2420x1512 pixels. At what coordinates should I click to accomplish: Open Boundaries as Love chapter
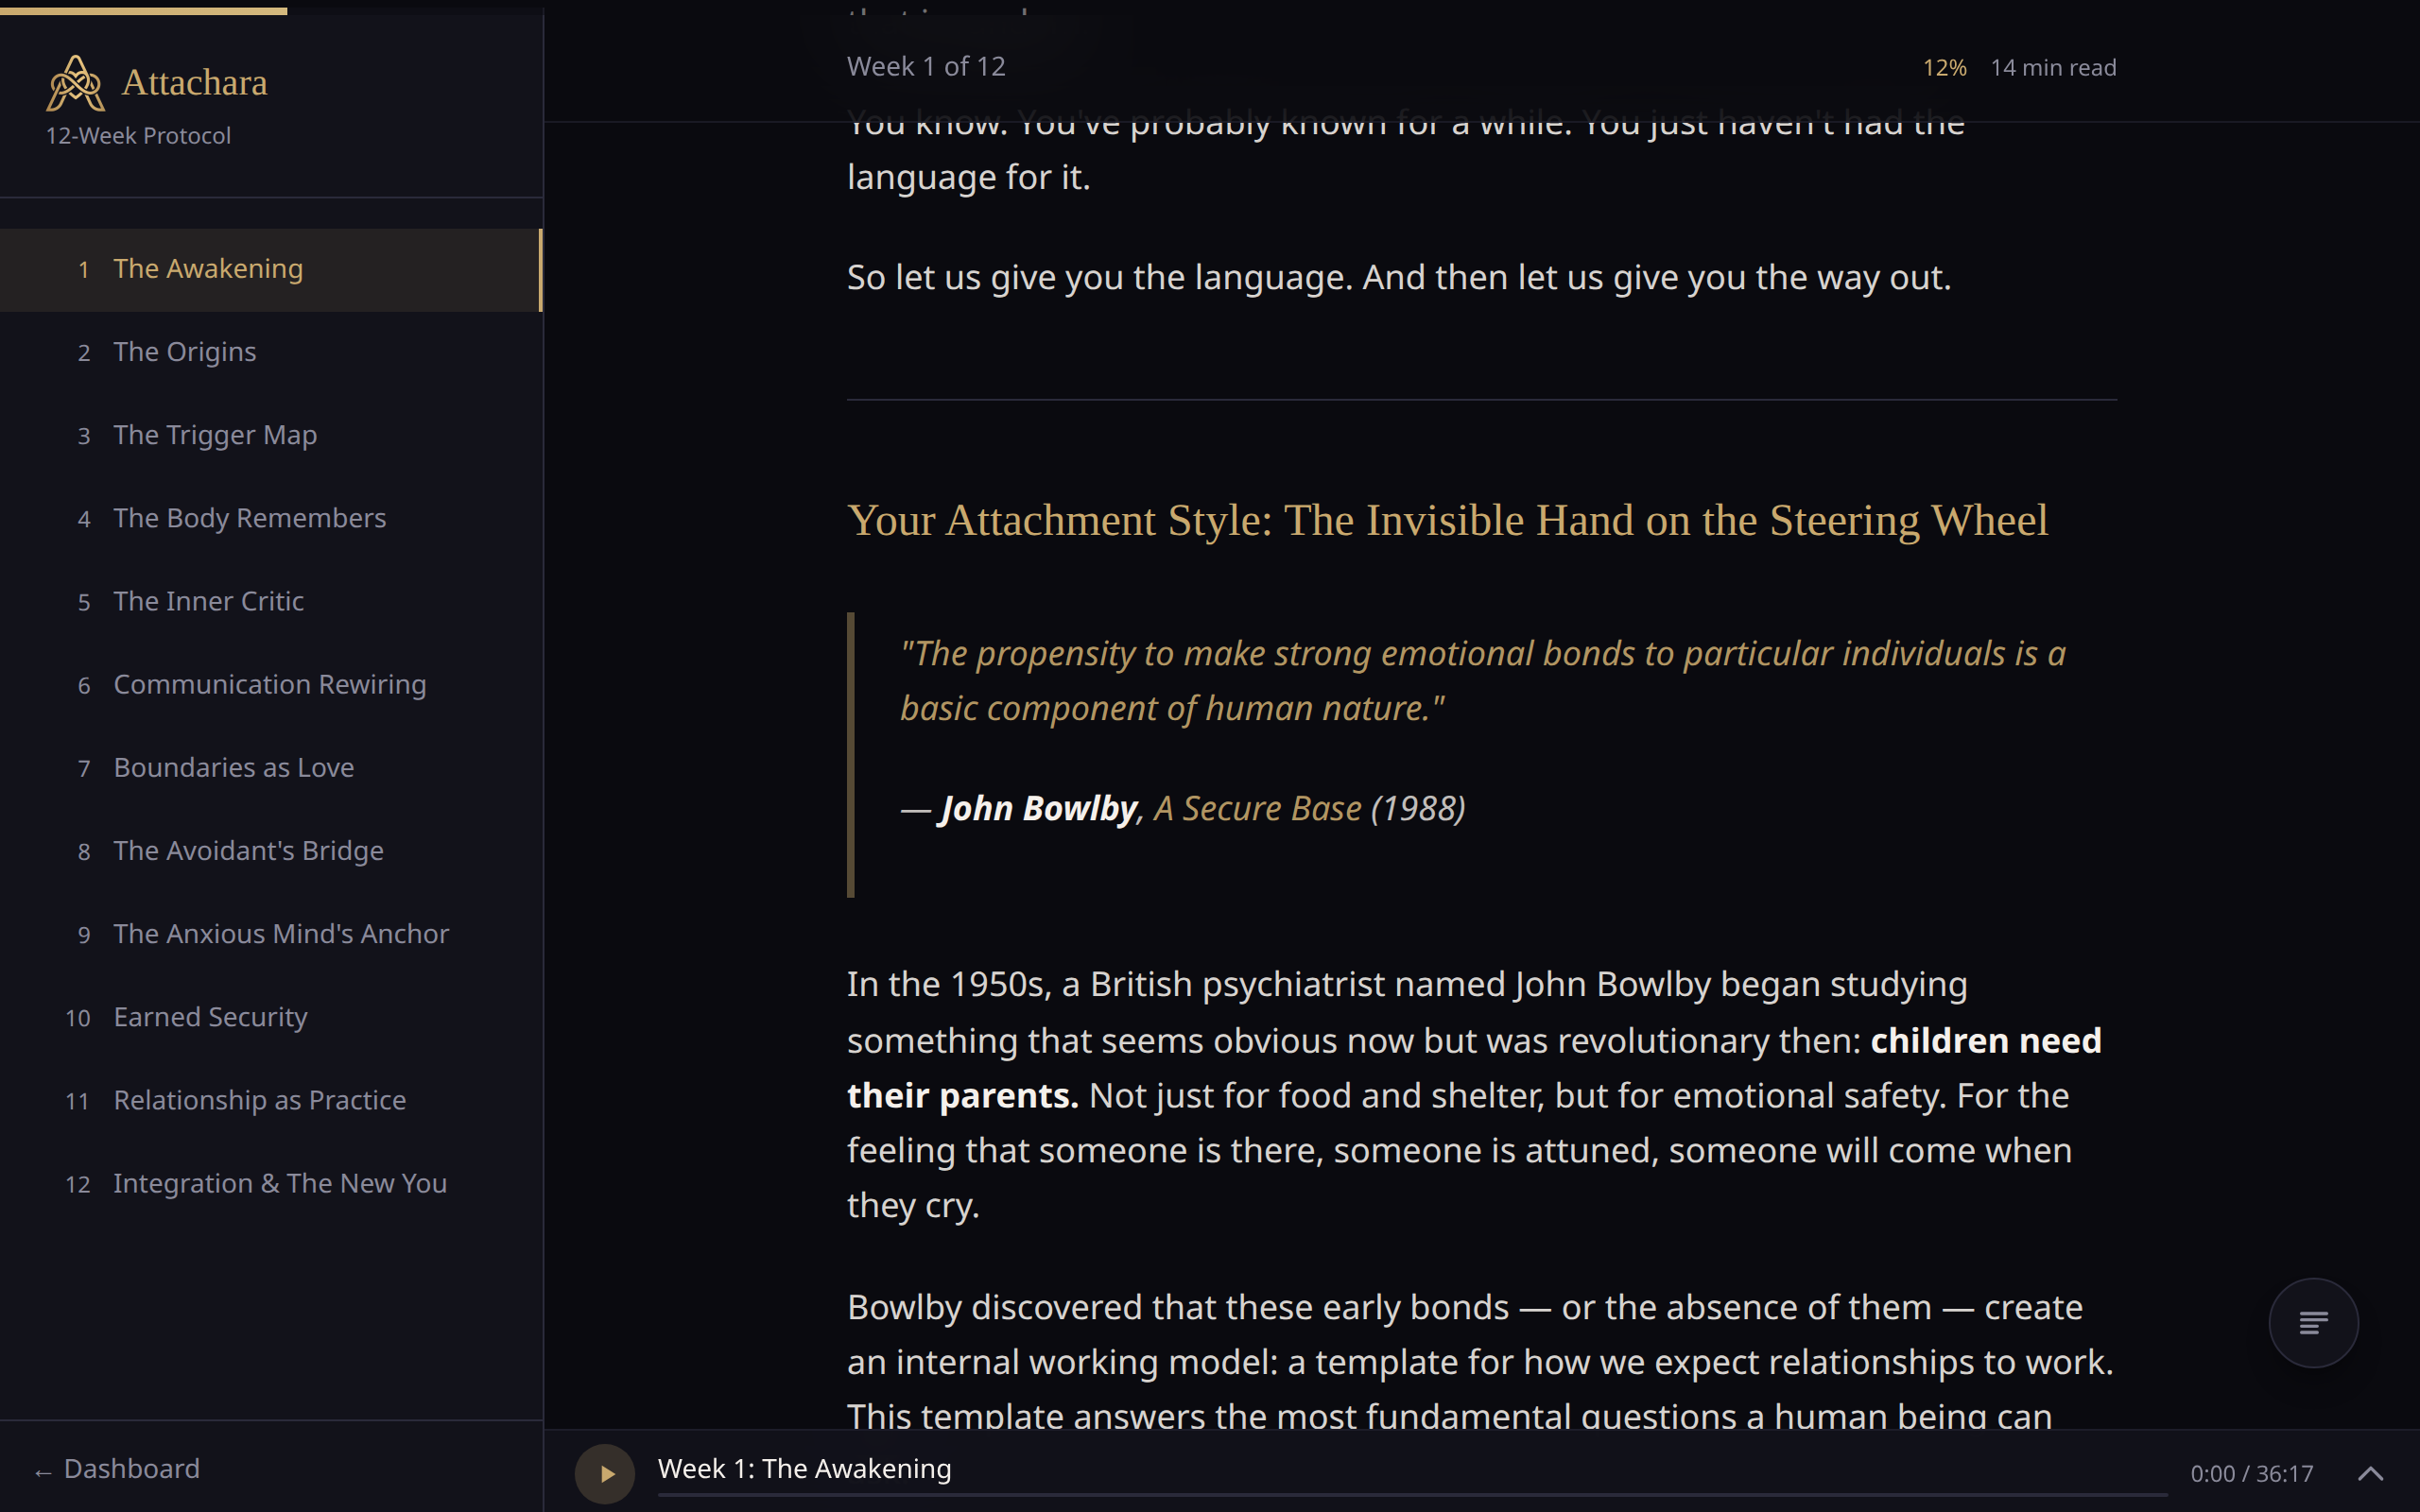pyautogui.click(x=233, y=767)
